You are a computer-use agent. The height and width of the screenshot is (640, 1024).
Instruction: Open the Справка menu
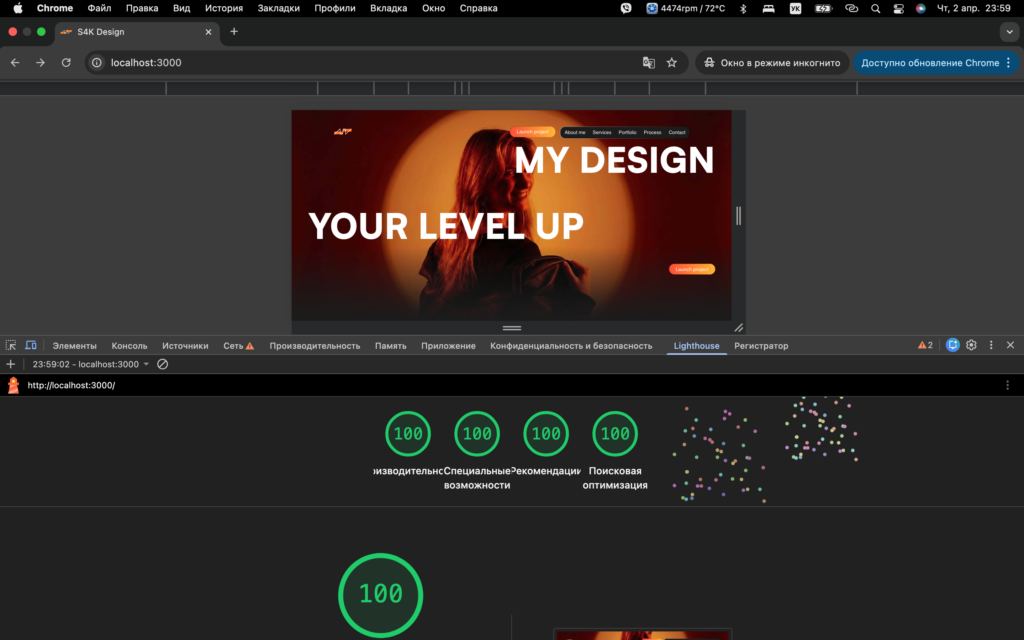[478, 8]
